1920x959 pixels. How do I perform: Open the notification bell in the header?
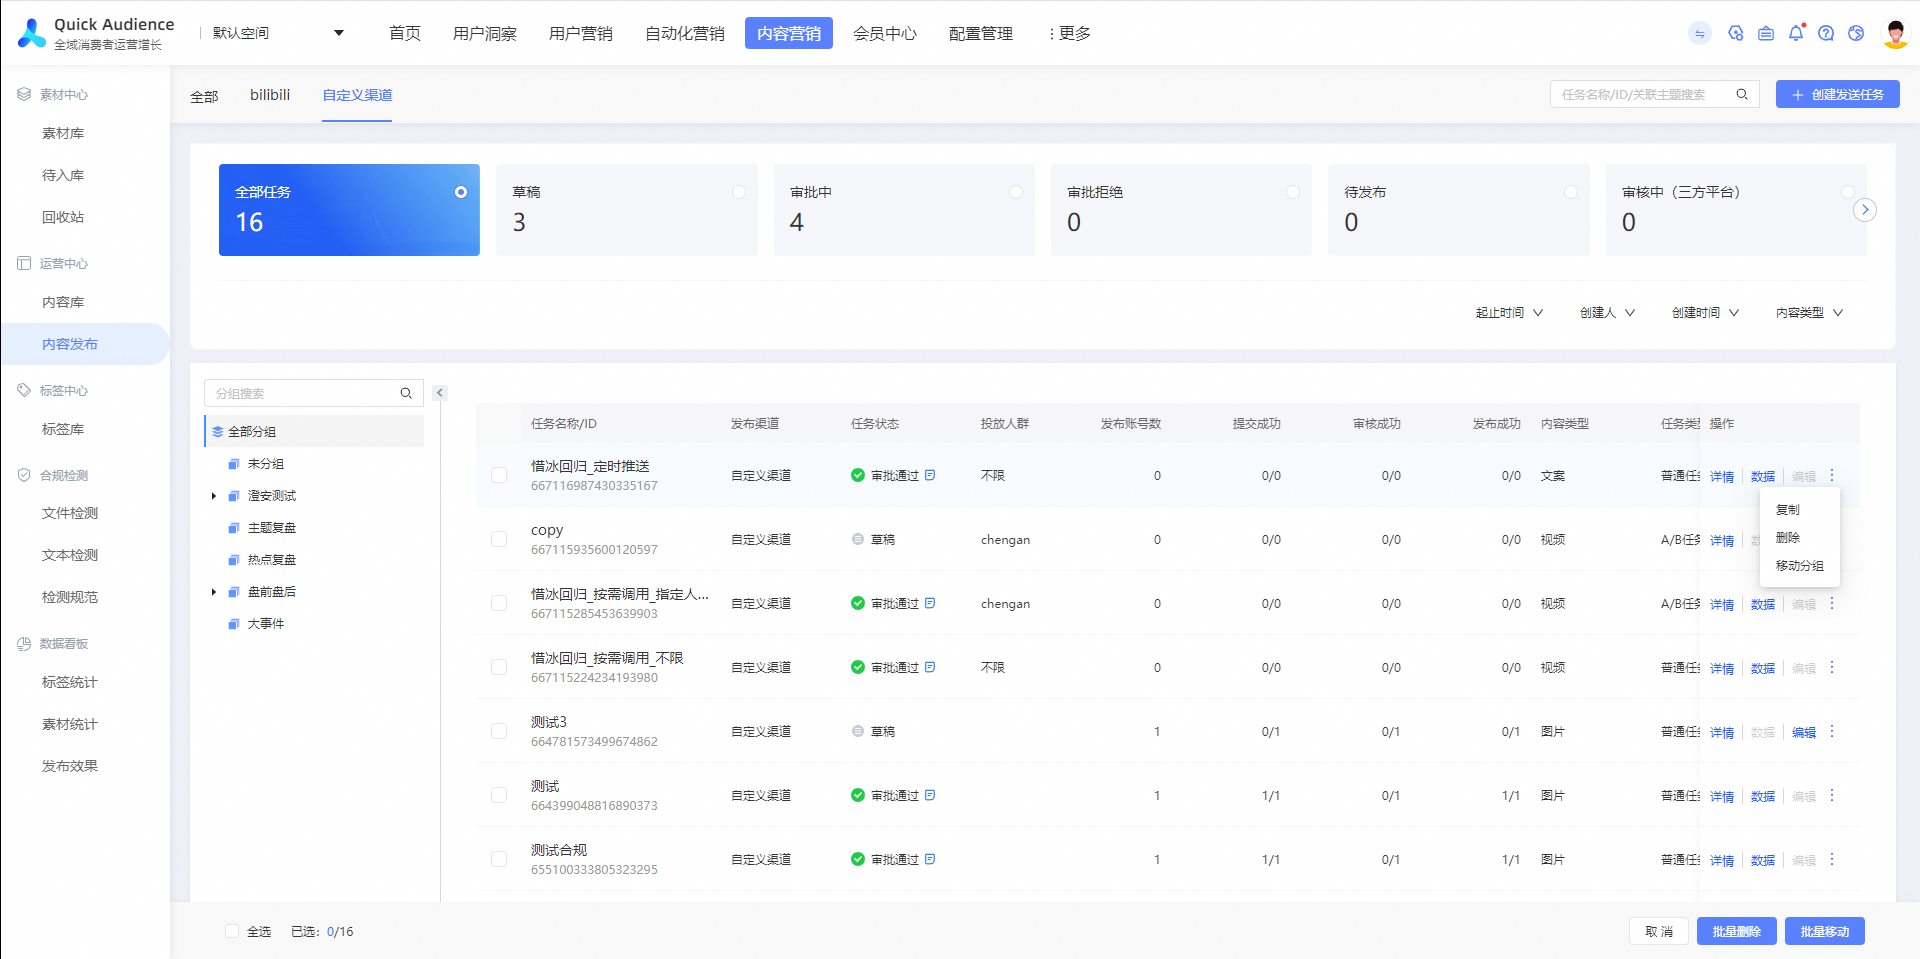1796,33
